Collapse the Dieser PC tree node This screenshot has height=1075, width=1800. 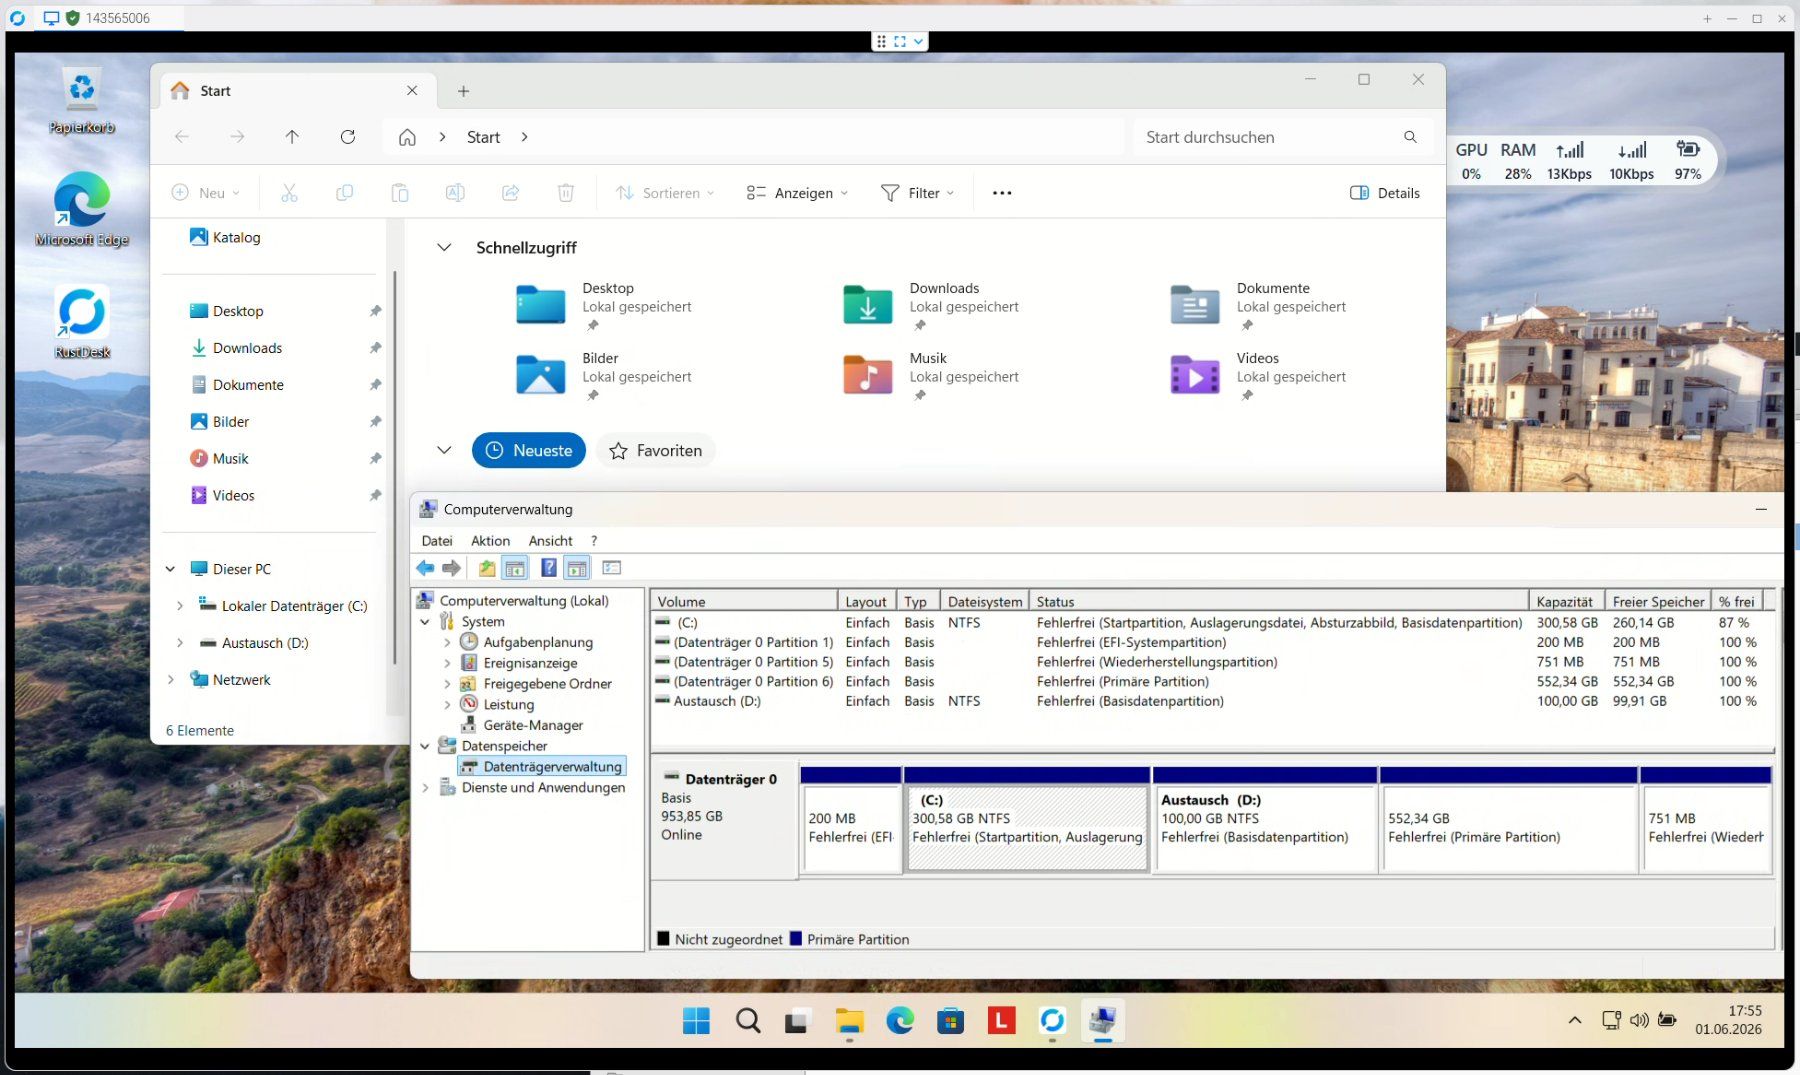tap(170, 569)
